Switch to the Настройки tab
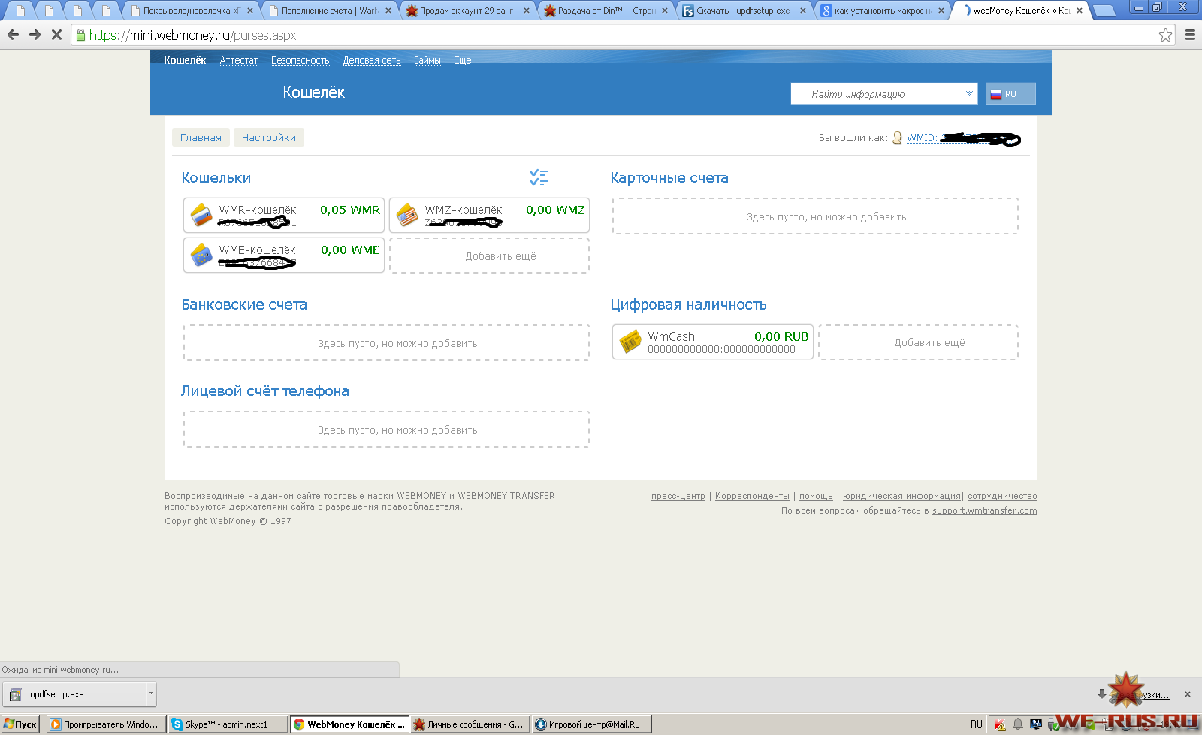 tap(269, 138)
